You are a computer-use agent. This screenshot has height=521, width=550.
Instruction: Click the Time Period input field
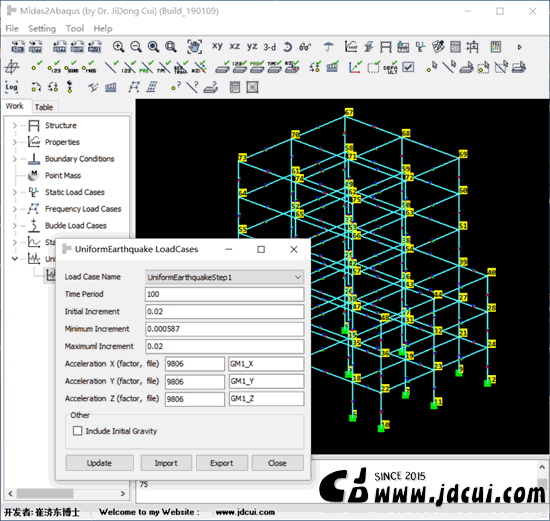(x=224, y=294)
